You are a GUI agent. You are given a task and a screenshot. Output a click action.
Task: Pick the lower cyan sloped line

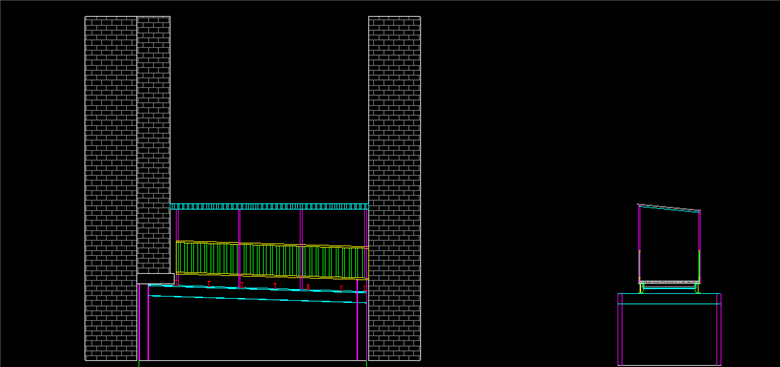257,299
